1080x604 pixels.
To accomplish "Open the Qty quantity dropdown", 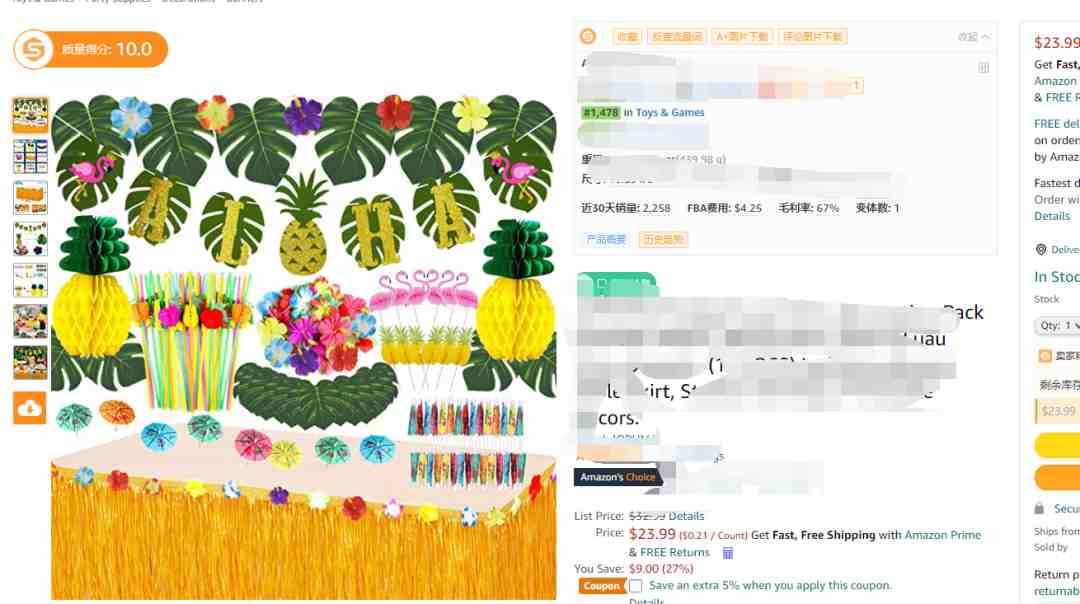I will pyautogui.click(x=1058, y=325).
